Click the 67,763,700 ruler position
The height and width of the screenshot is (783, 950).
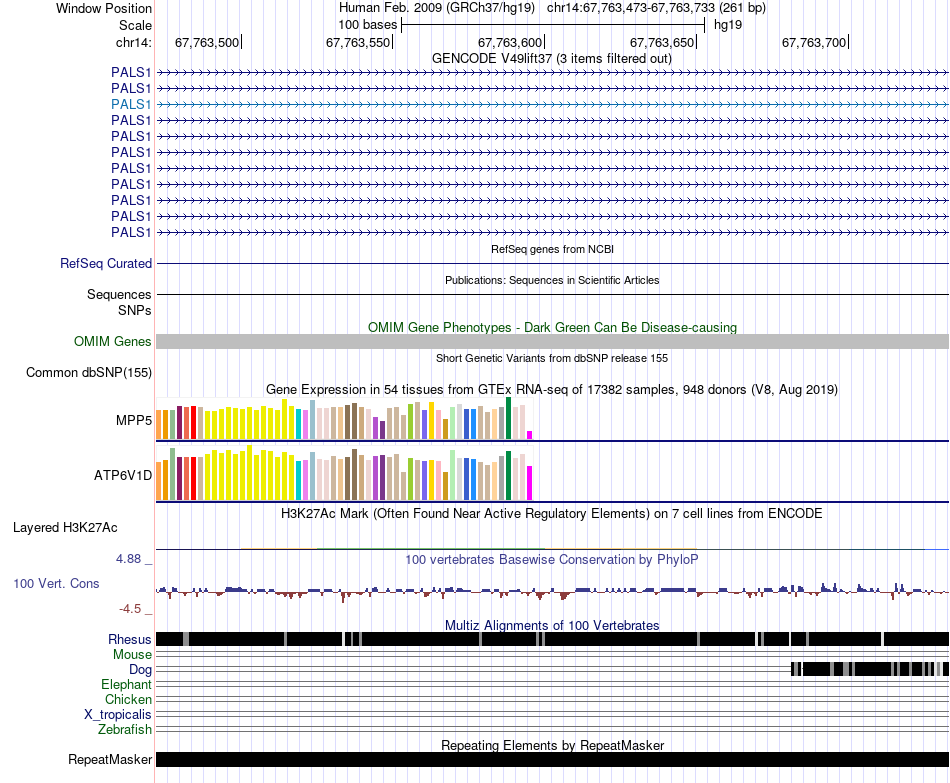pos(815,42)
